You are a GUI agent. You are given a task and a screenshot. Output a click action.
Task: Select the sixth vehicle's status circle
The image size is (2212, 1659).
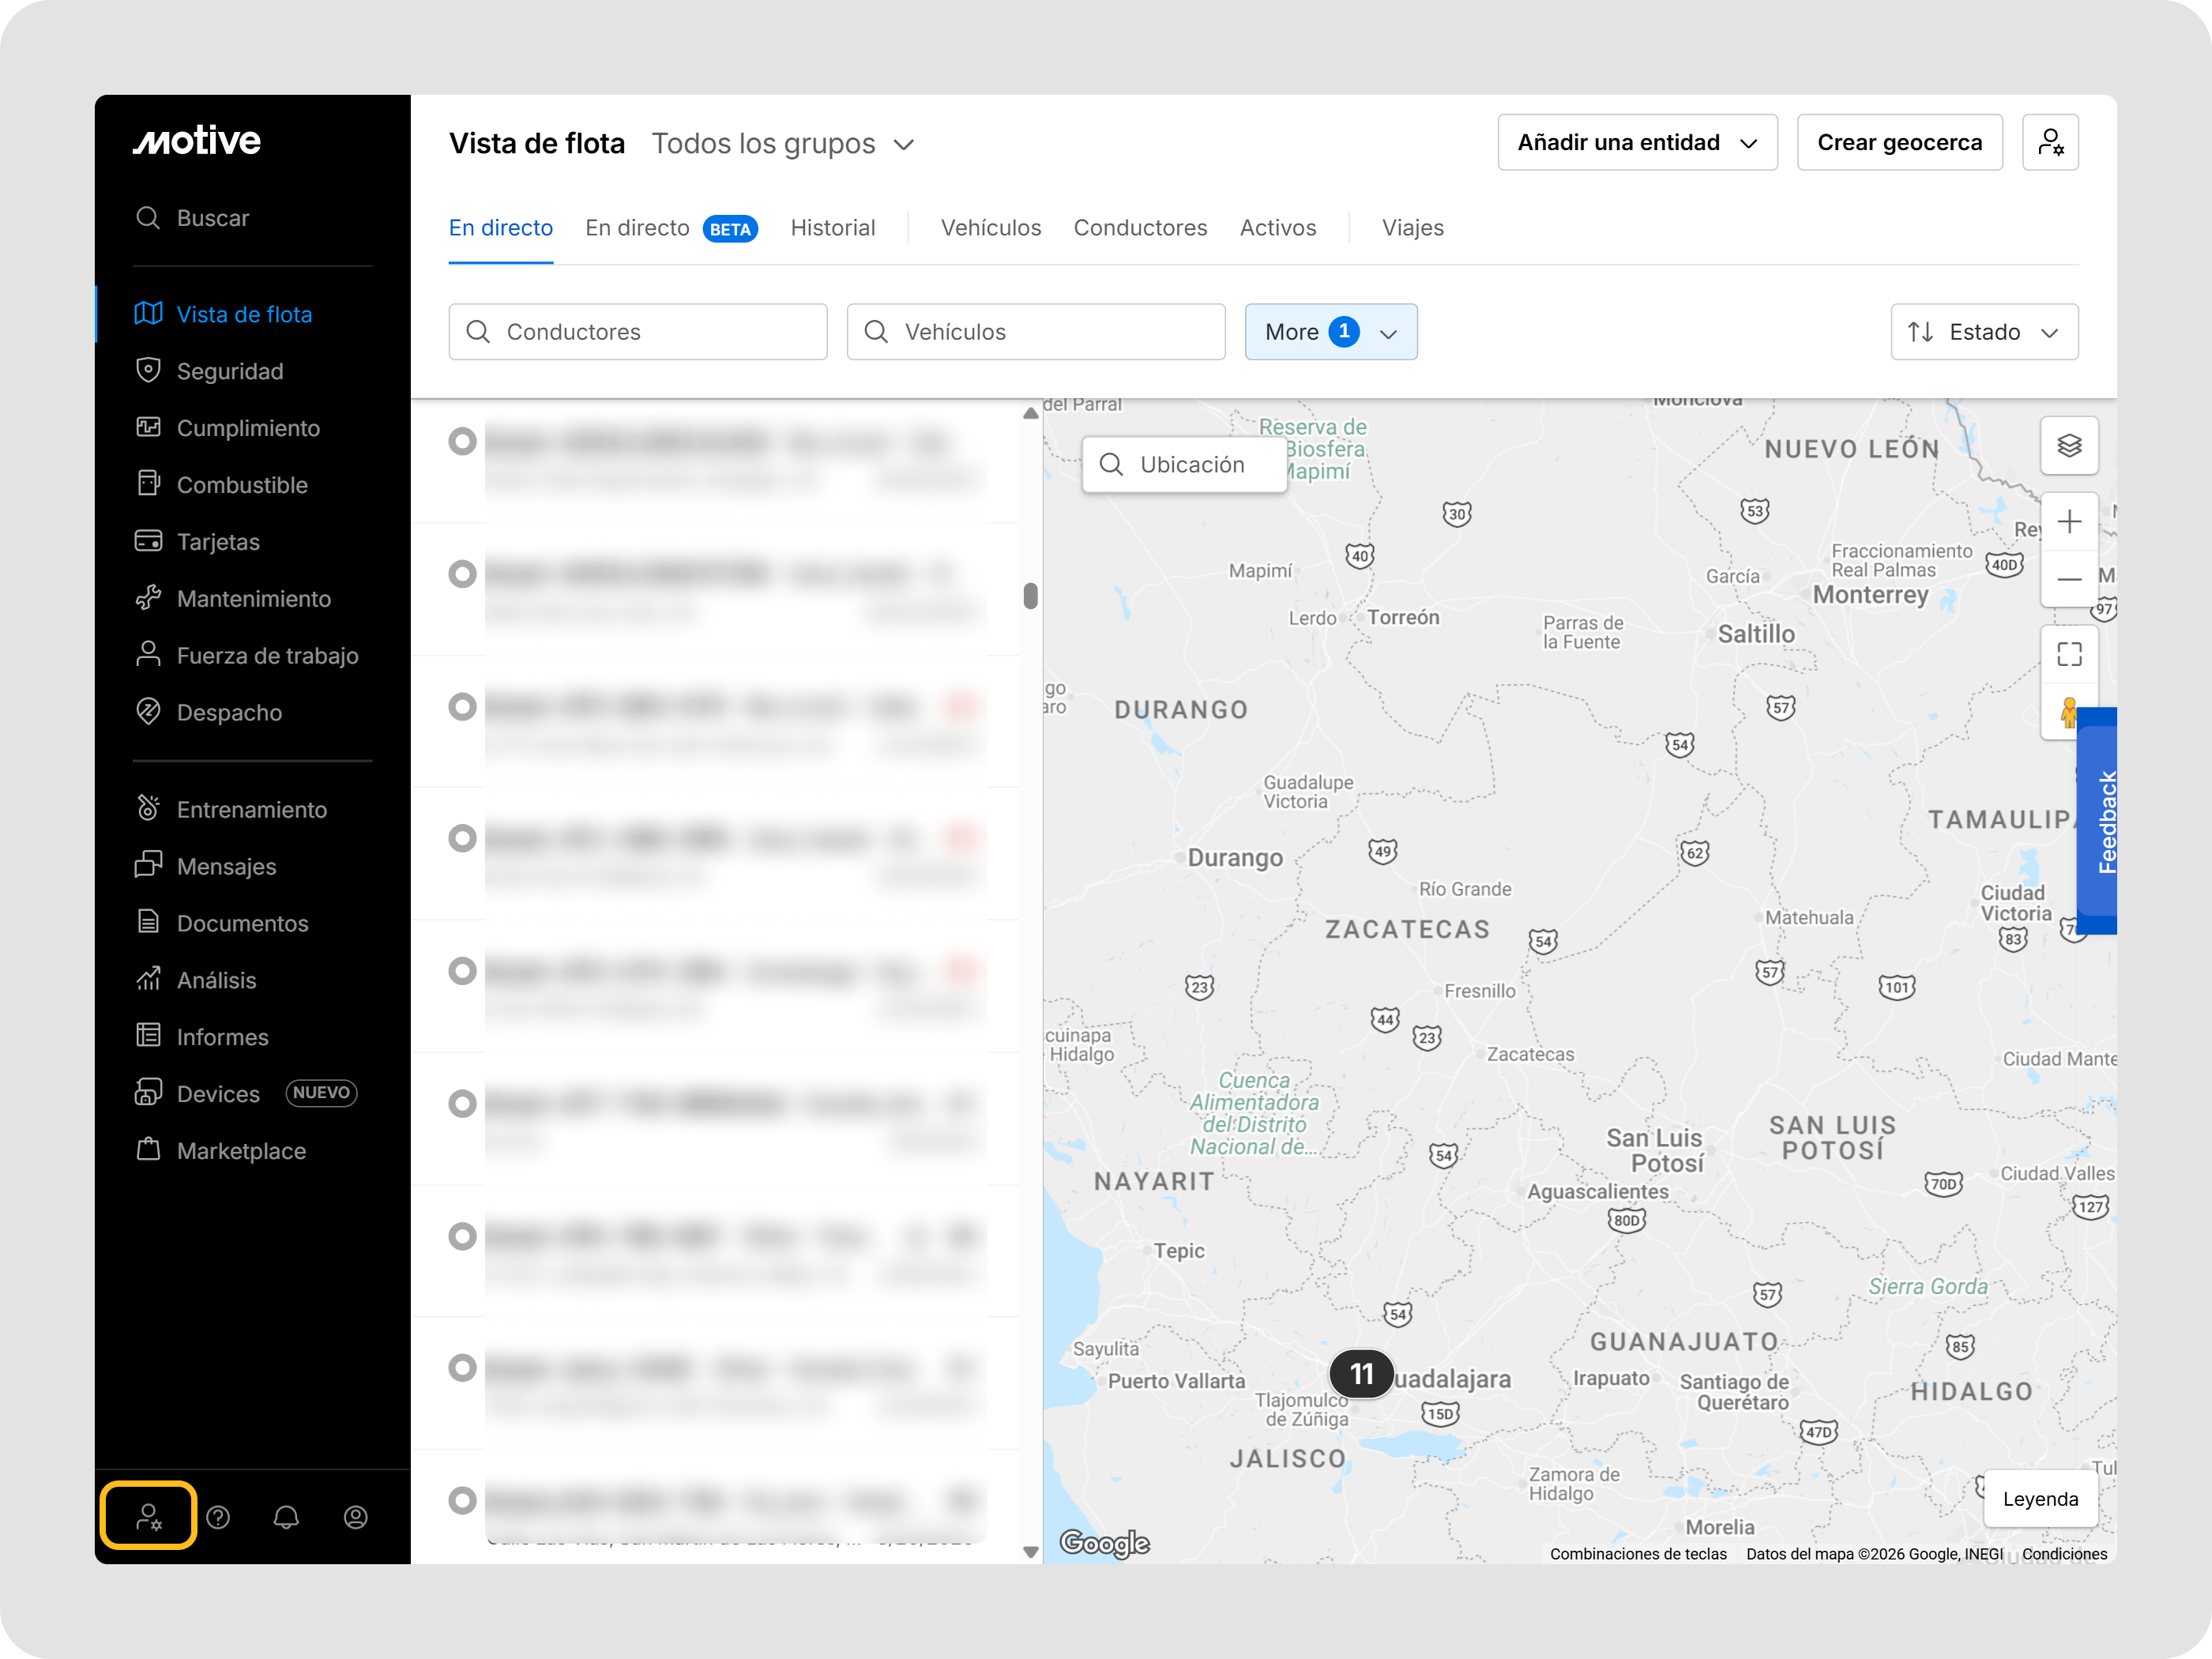click(x=462, y=1104)
